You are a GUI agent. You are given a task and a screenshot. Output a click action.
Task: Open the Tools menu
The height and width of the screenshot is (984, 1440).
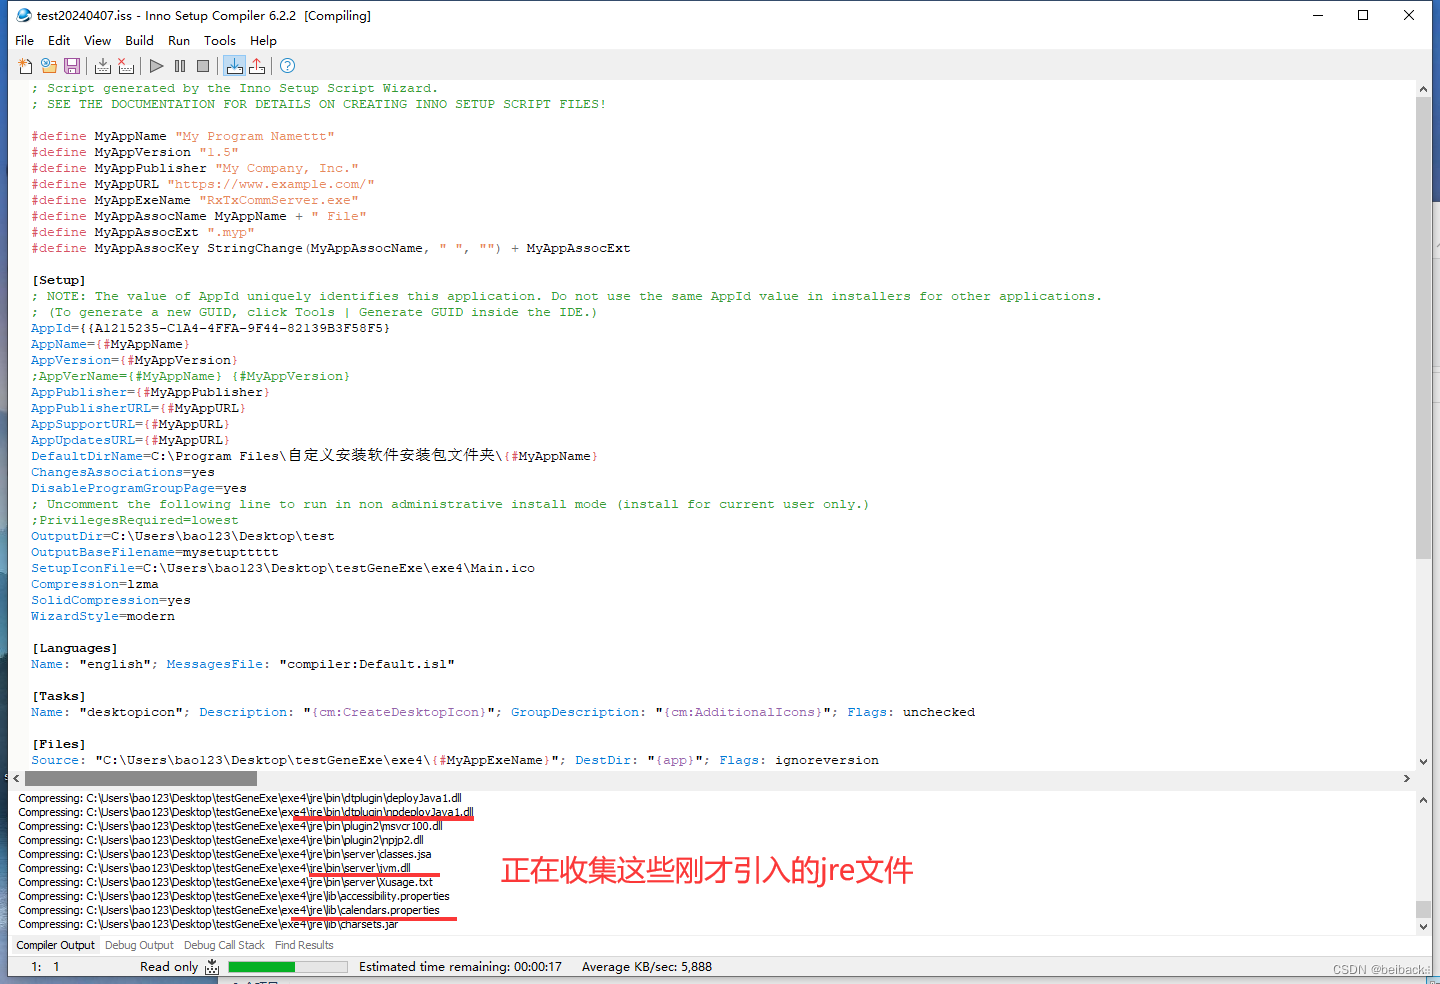(x=220, y=41)
